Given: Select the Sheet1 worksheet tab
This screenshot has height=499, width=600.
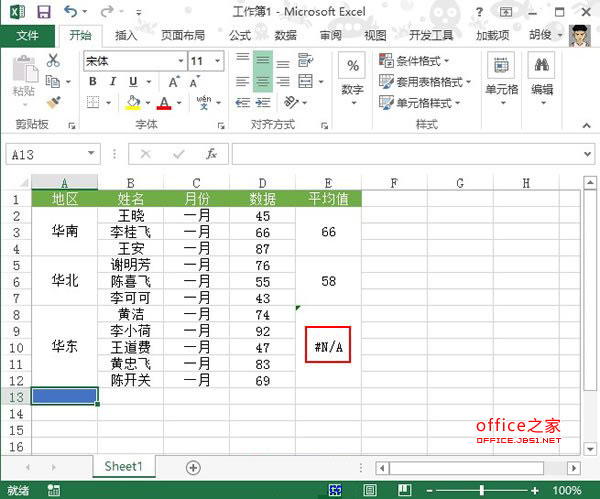Looking at the screenshot, I should [x=124, y=466].
